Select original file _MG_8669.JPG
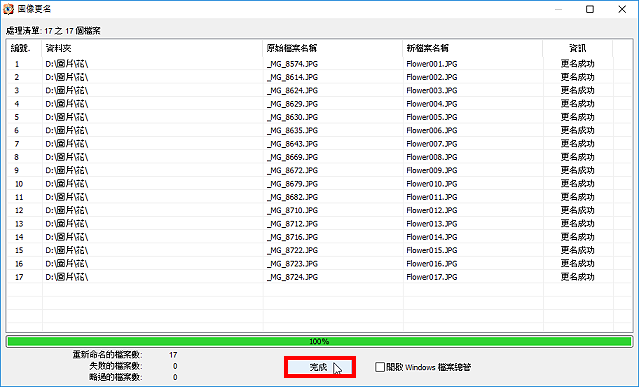This screenshot has height=387, width=639. pyautogui.click(x=292, y=157)
